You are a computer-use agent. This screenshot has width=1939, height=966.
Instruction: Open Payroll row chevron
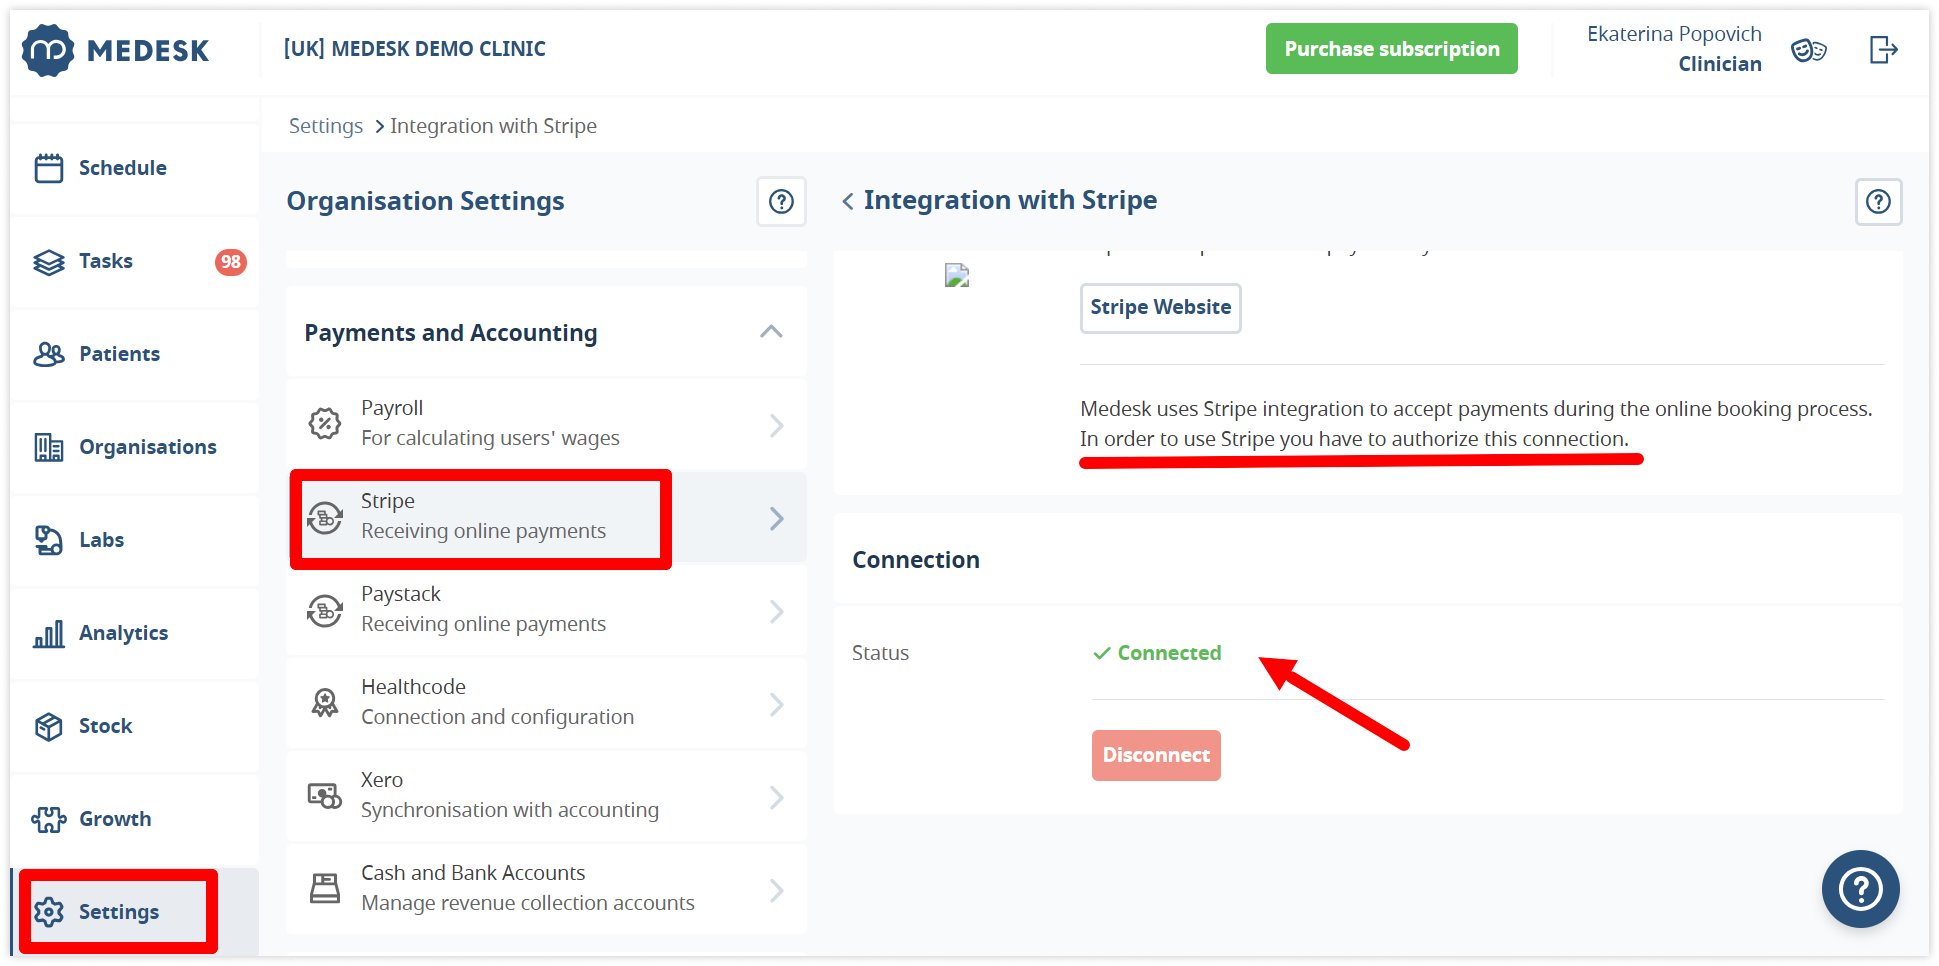(777, 425)
